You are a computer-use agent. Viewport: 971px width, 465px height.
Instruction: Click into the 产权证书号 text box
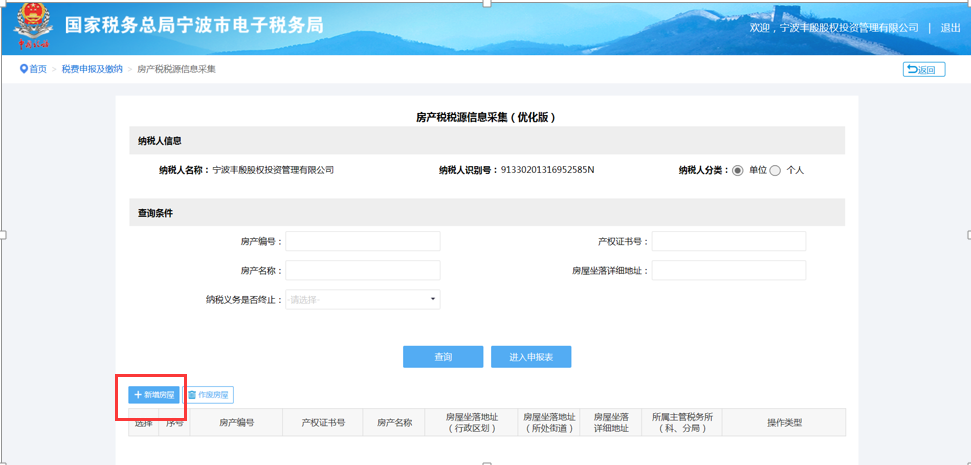728,241
